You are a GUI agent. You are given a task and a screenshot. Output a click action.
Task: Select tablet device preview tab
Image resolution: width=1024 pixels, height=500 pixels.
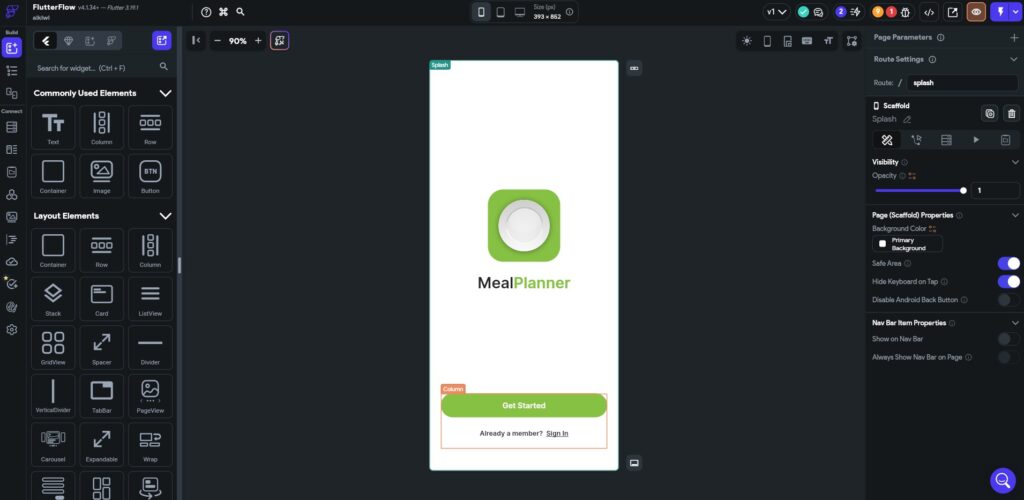coord(500,12)
